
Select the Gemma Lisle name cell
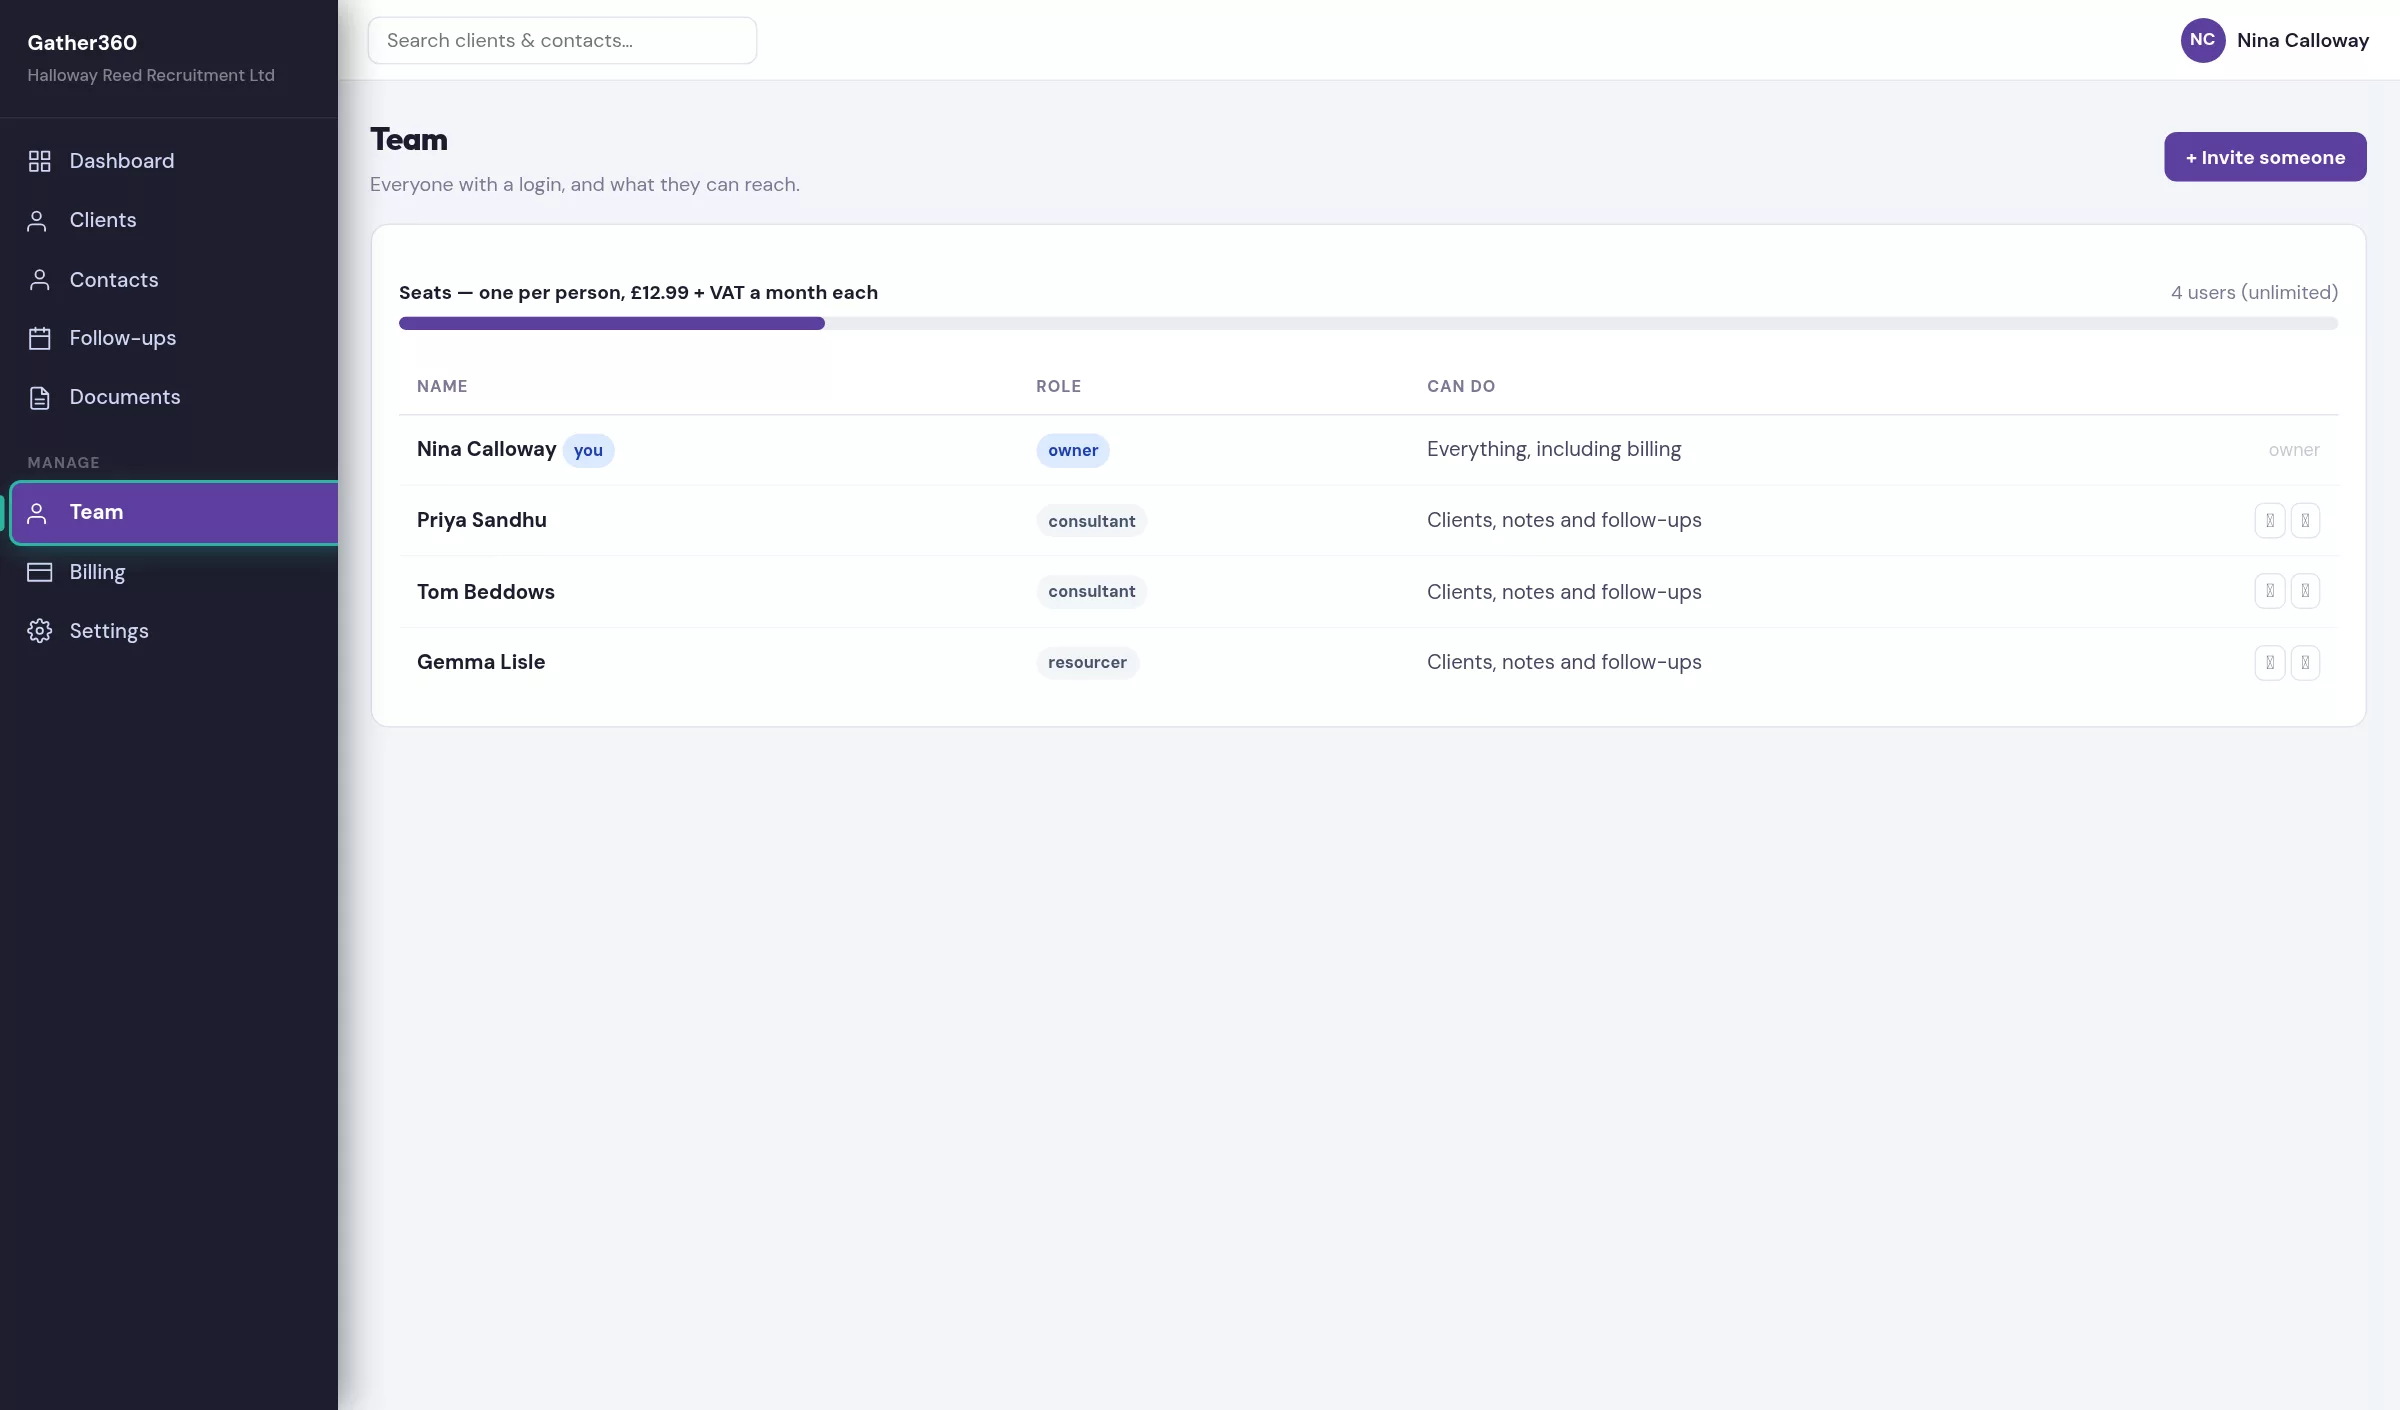(481, 662)
